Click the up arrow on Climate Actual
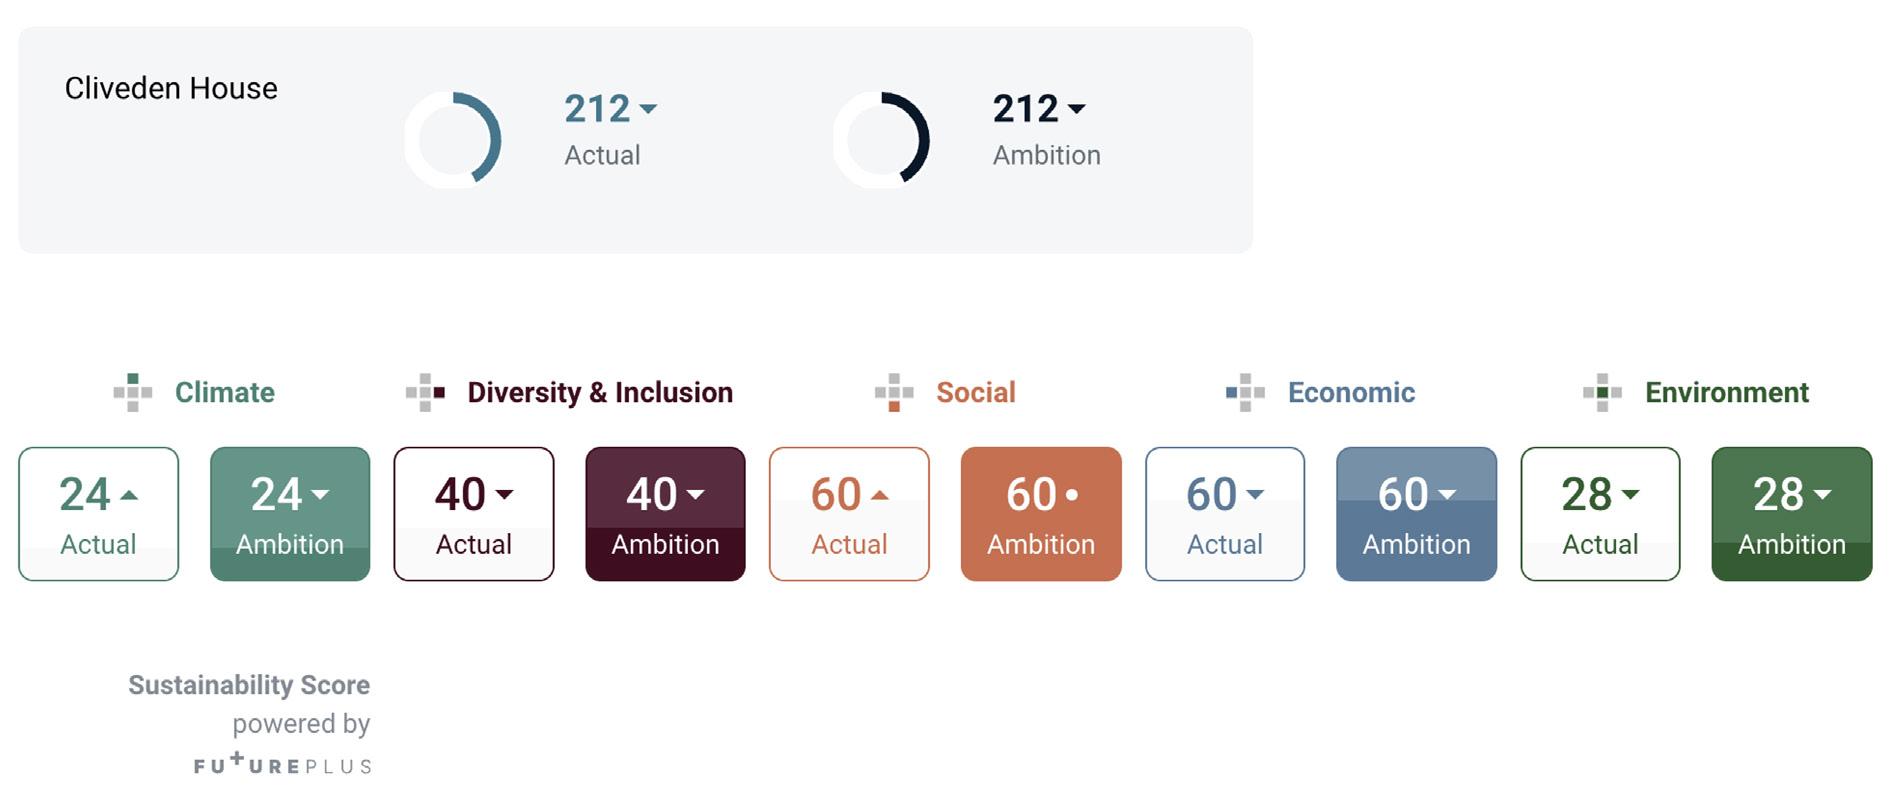Screen dimensions: 1899x808 pos(129,495)
